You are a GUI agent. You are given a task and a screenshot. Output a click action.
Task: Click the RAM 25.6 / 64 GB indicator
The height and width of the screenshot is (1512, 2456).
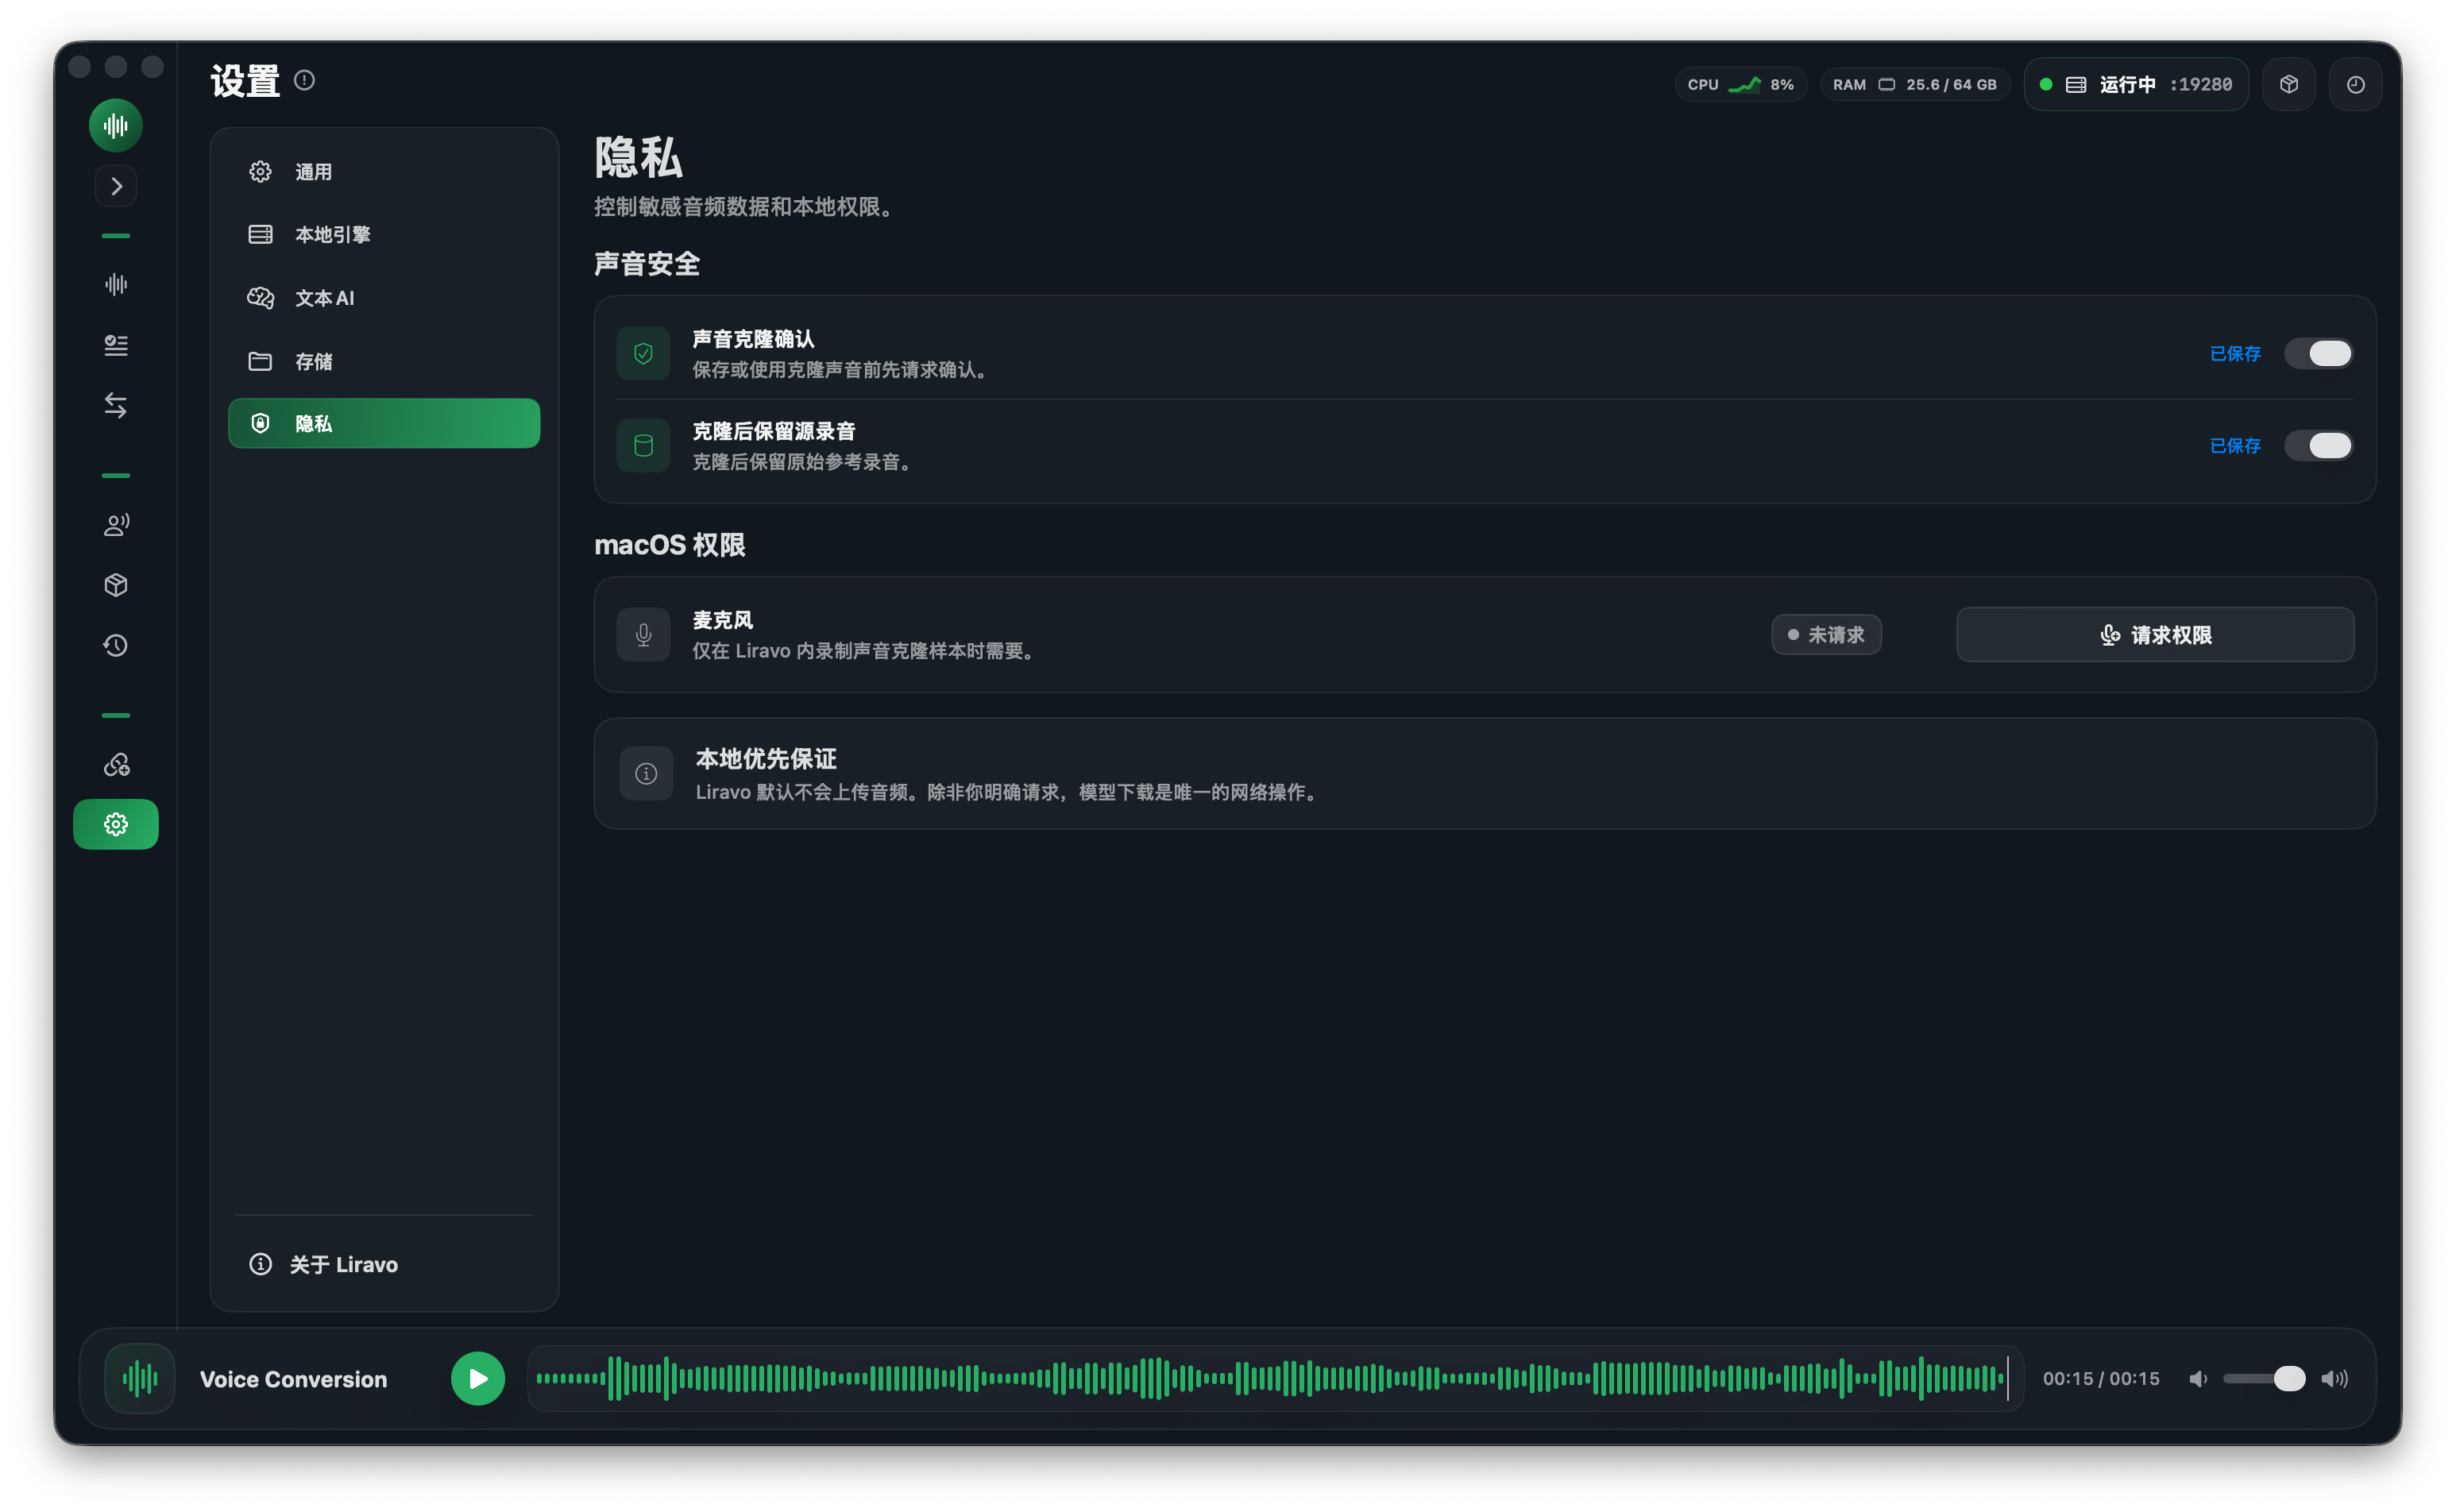tap(1914, 85)
